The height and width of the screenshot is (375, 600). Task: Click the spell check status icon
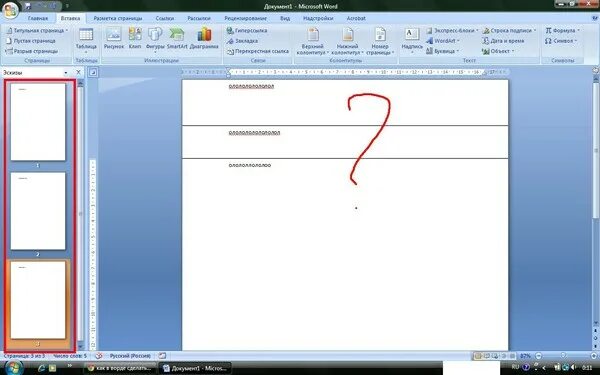pos(99,356)
